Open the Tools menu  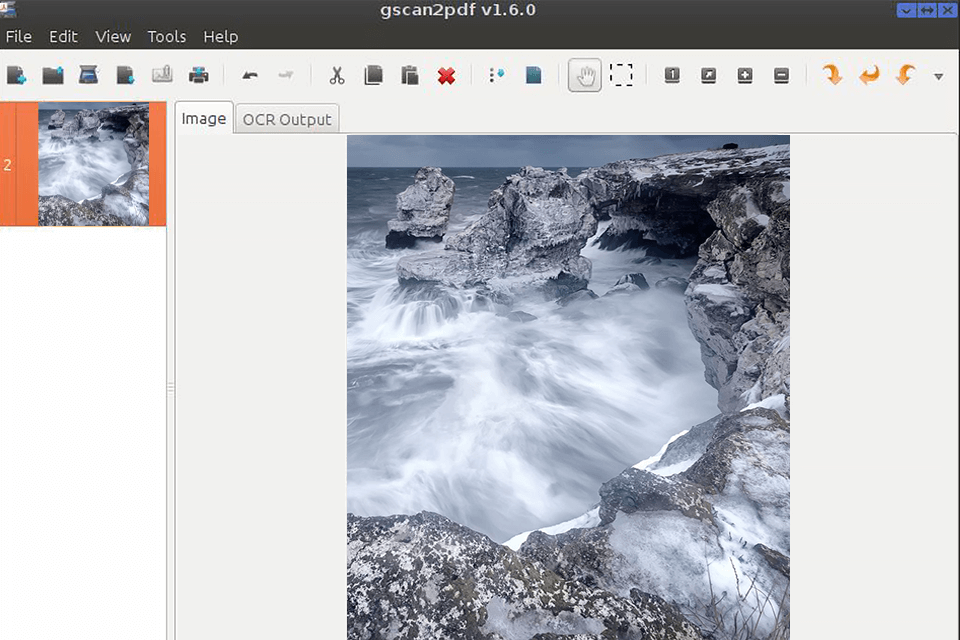point(166,36)
